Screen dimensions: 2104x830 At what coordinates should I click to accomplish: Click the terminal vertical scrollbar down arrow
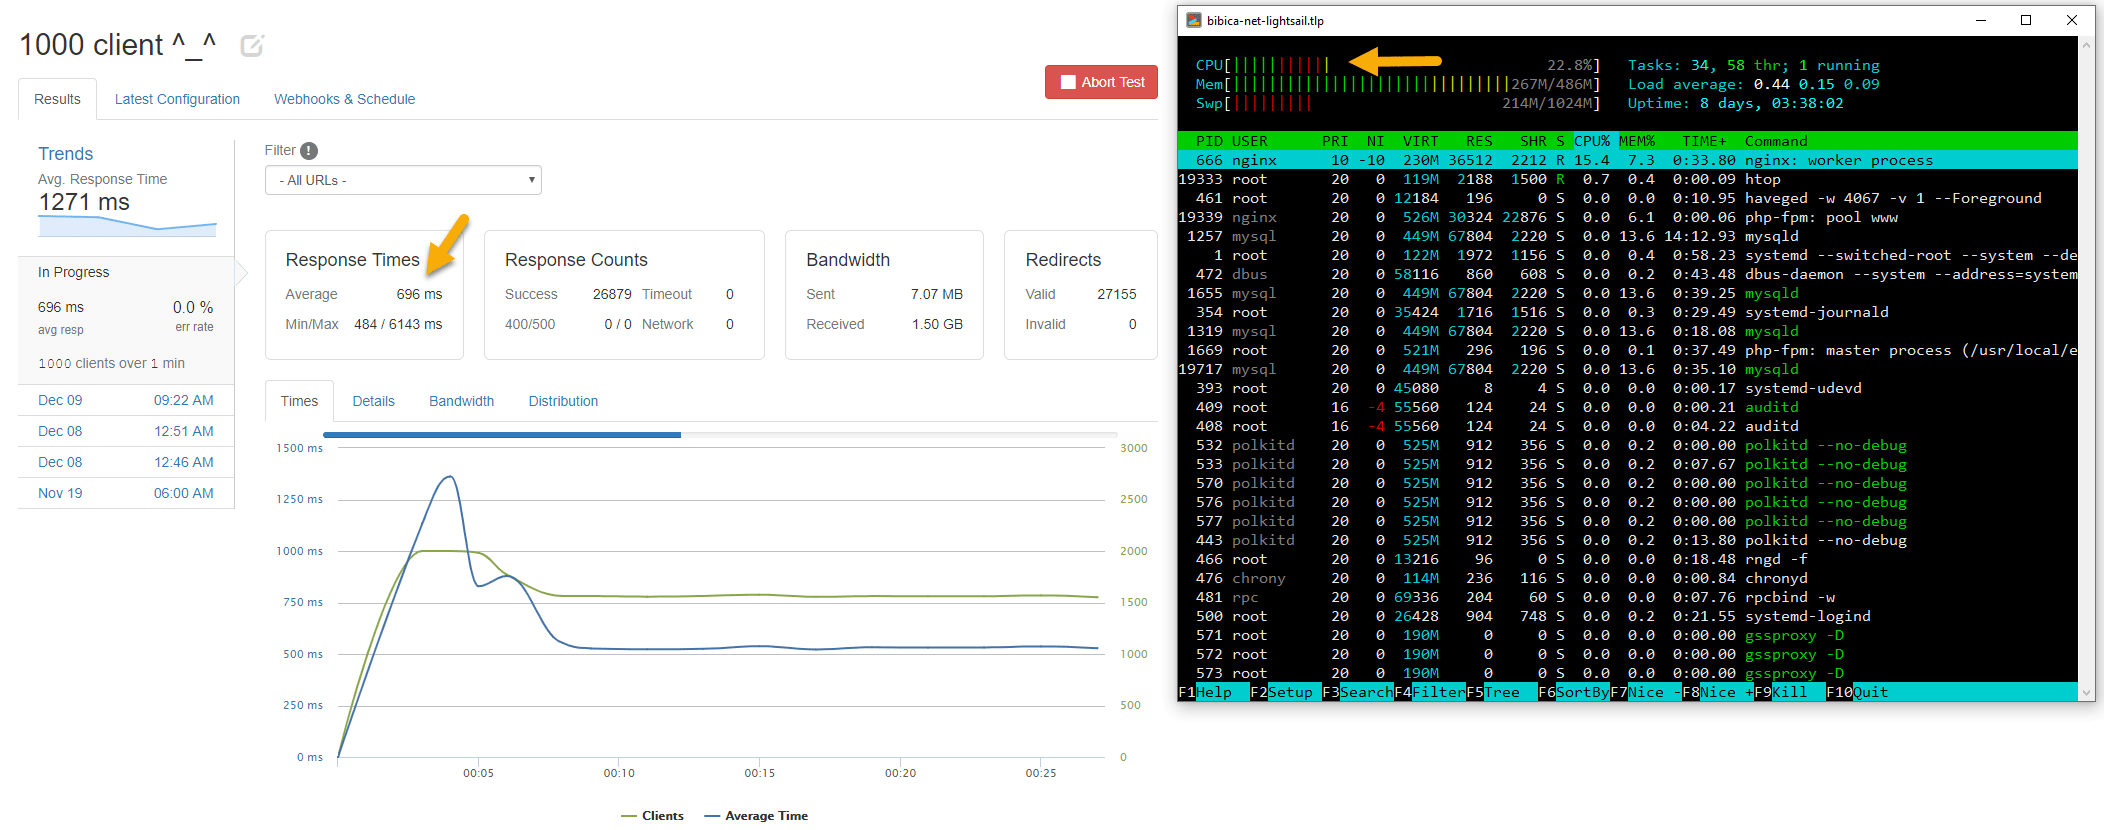pos(2086,692)
